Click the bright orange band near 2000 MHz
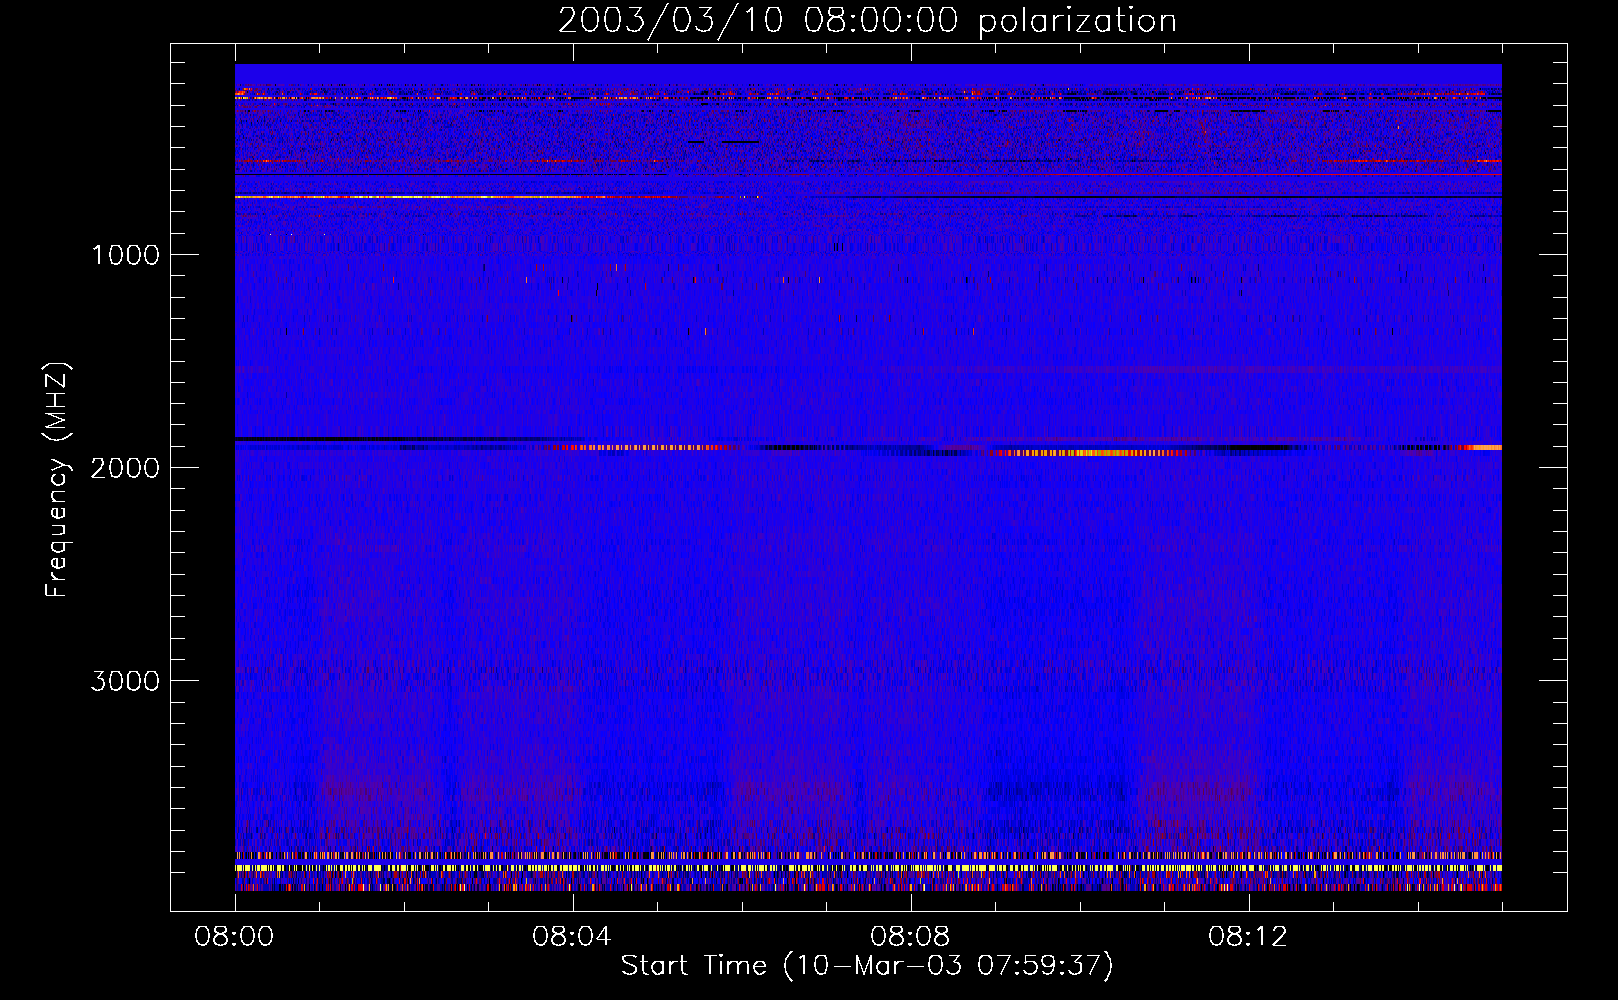The image size is (1618, 1000). 1090,453
